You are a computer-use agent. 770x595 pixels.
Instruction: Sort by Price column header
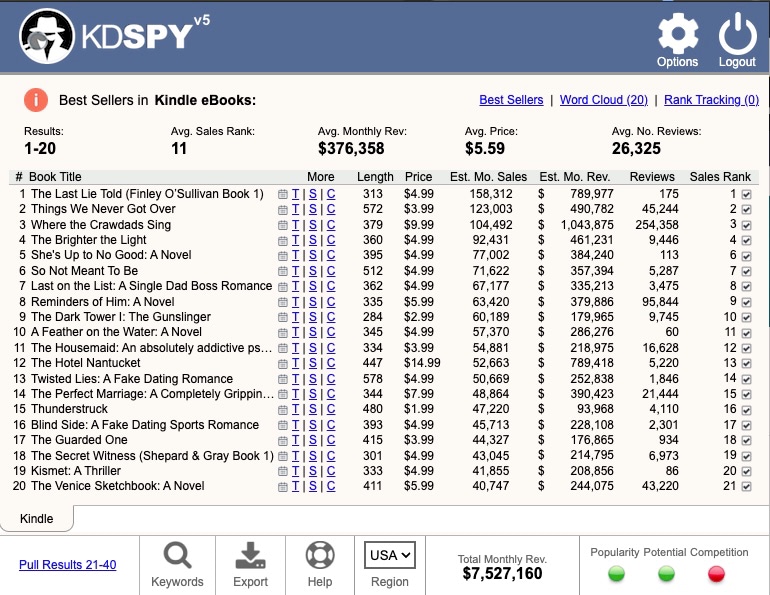click(418, 177)
